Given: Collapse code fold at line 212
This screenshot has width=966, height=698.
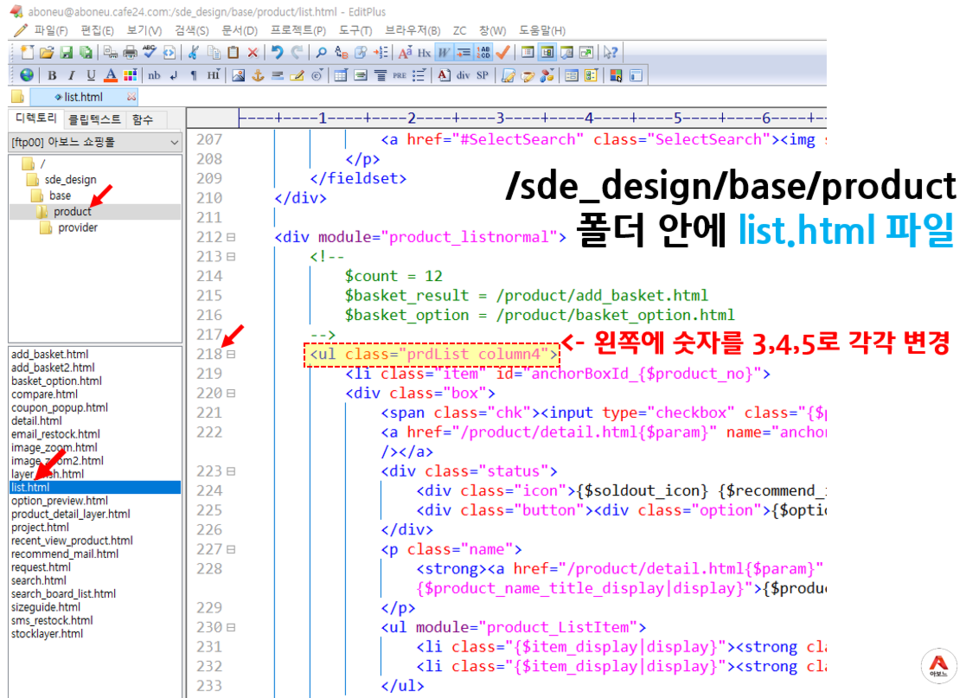Looking at the screenshot, I should (x=231, y=237).
